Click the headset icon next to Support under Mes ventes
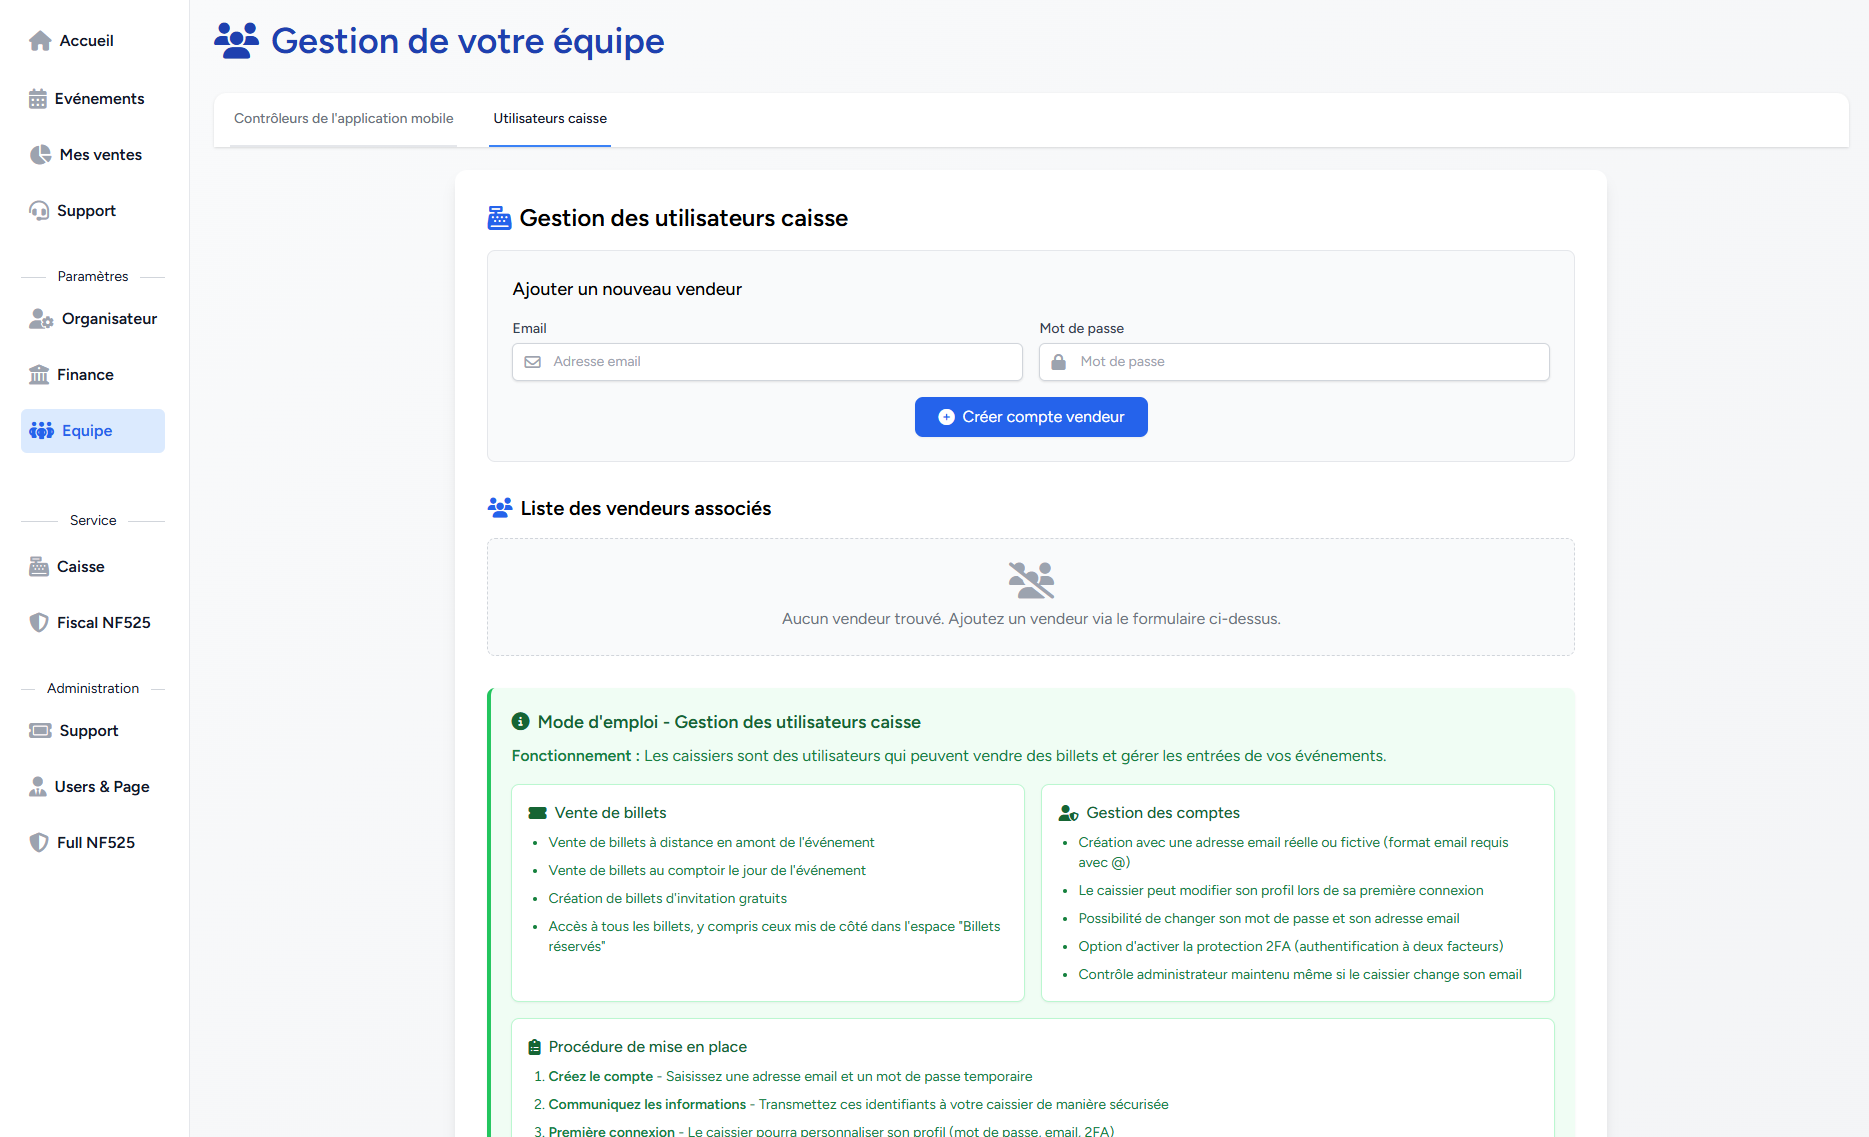 click(x=39, y=211)
